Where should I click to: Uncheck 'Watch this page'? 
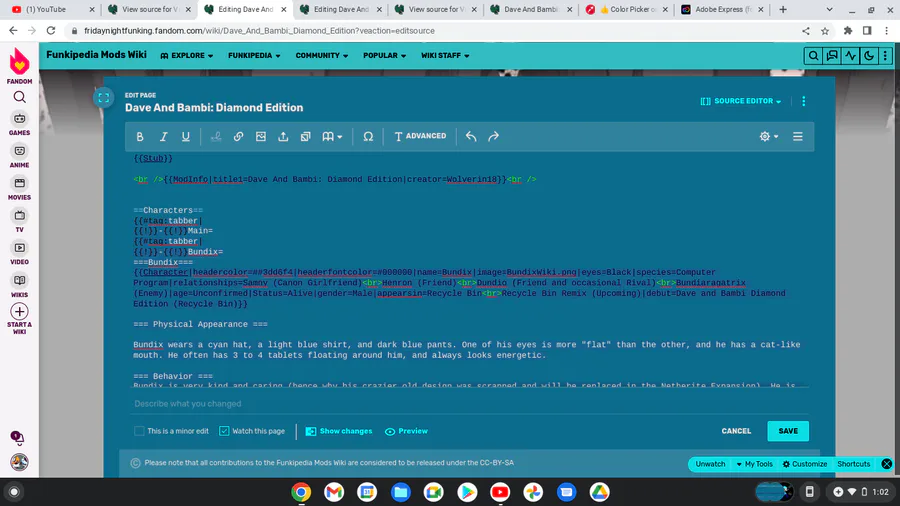[224, 431]
